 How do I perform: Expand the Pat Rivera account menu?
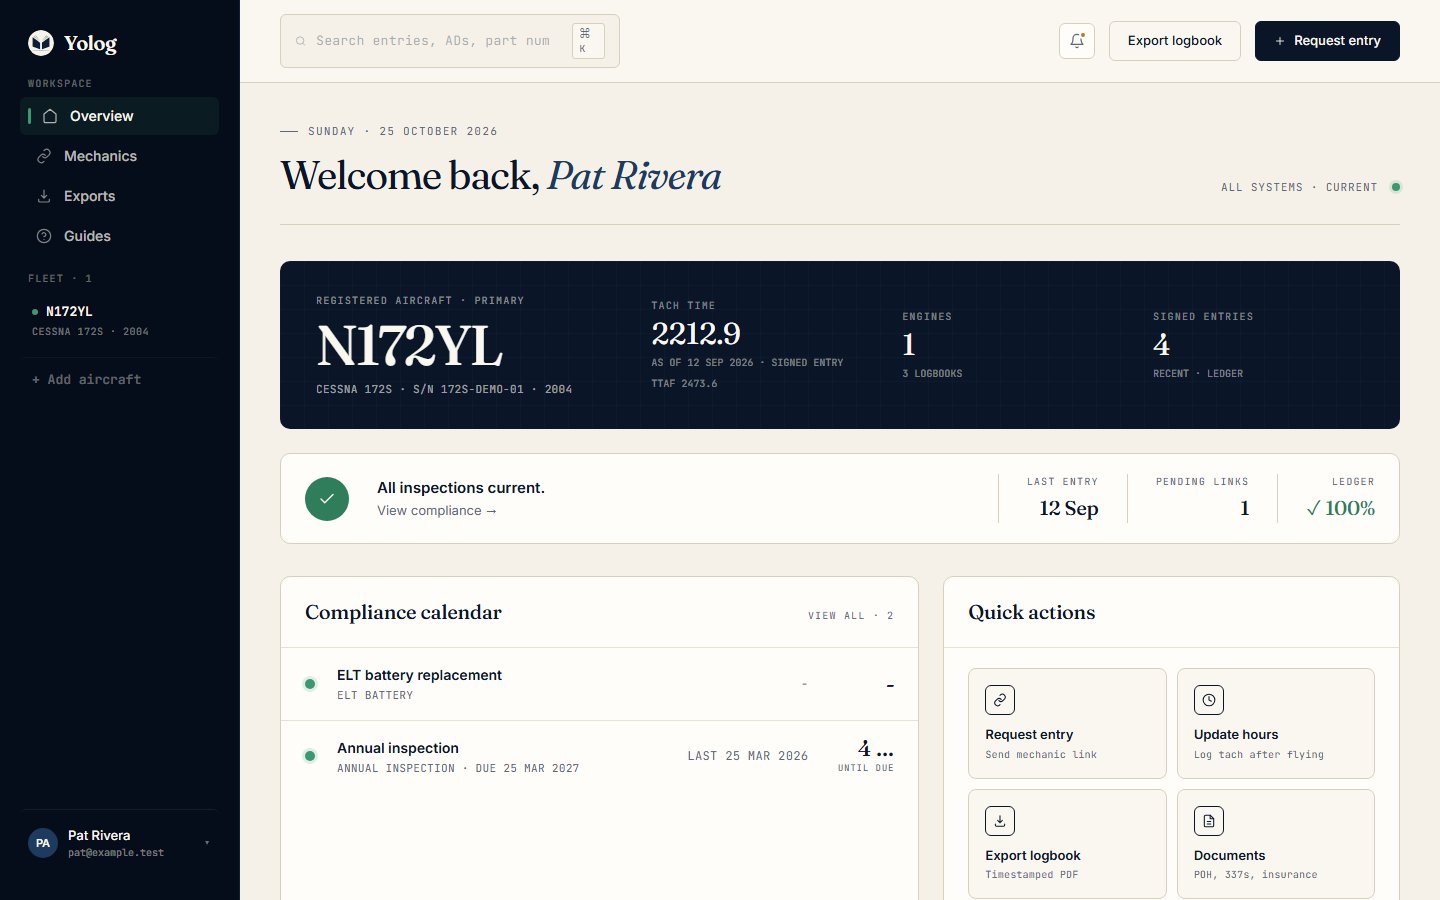pyautogui.click(x=119, y=843)
